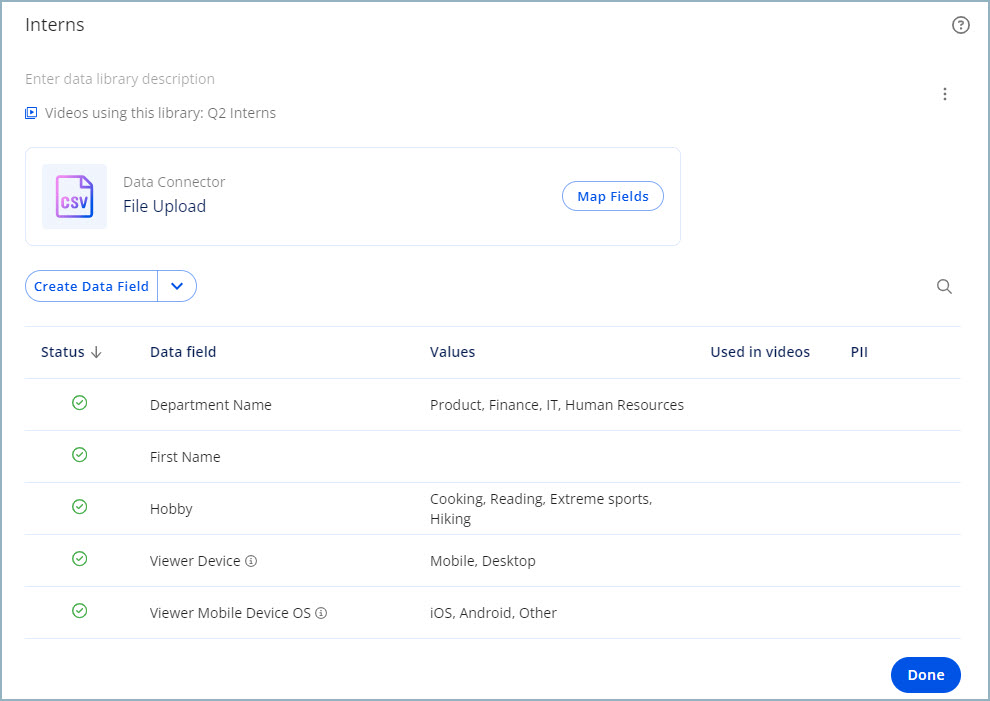Click the Create Data Field button
990x701 pixels.
(91, 286)
